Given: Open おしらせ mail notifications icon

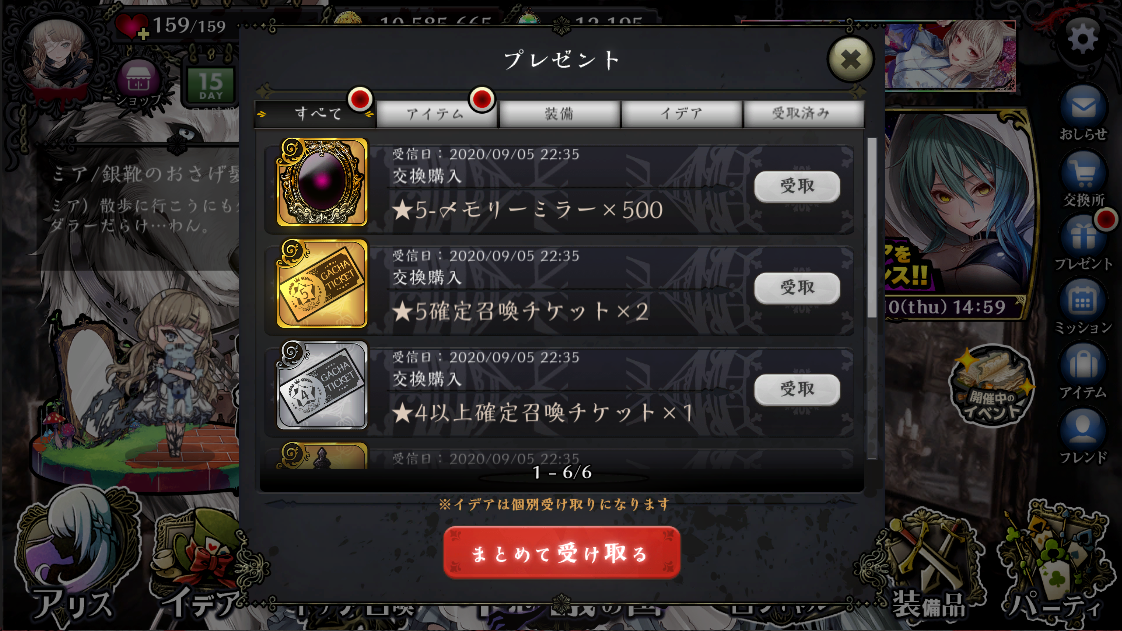Looking at the screenshot, I should click(x=1083, y=112).
